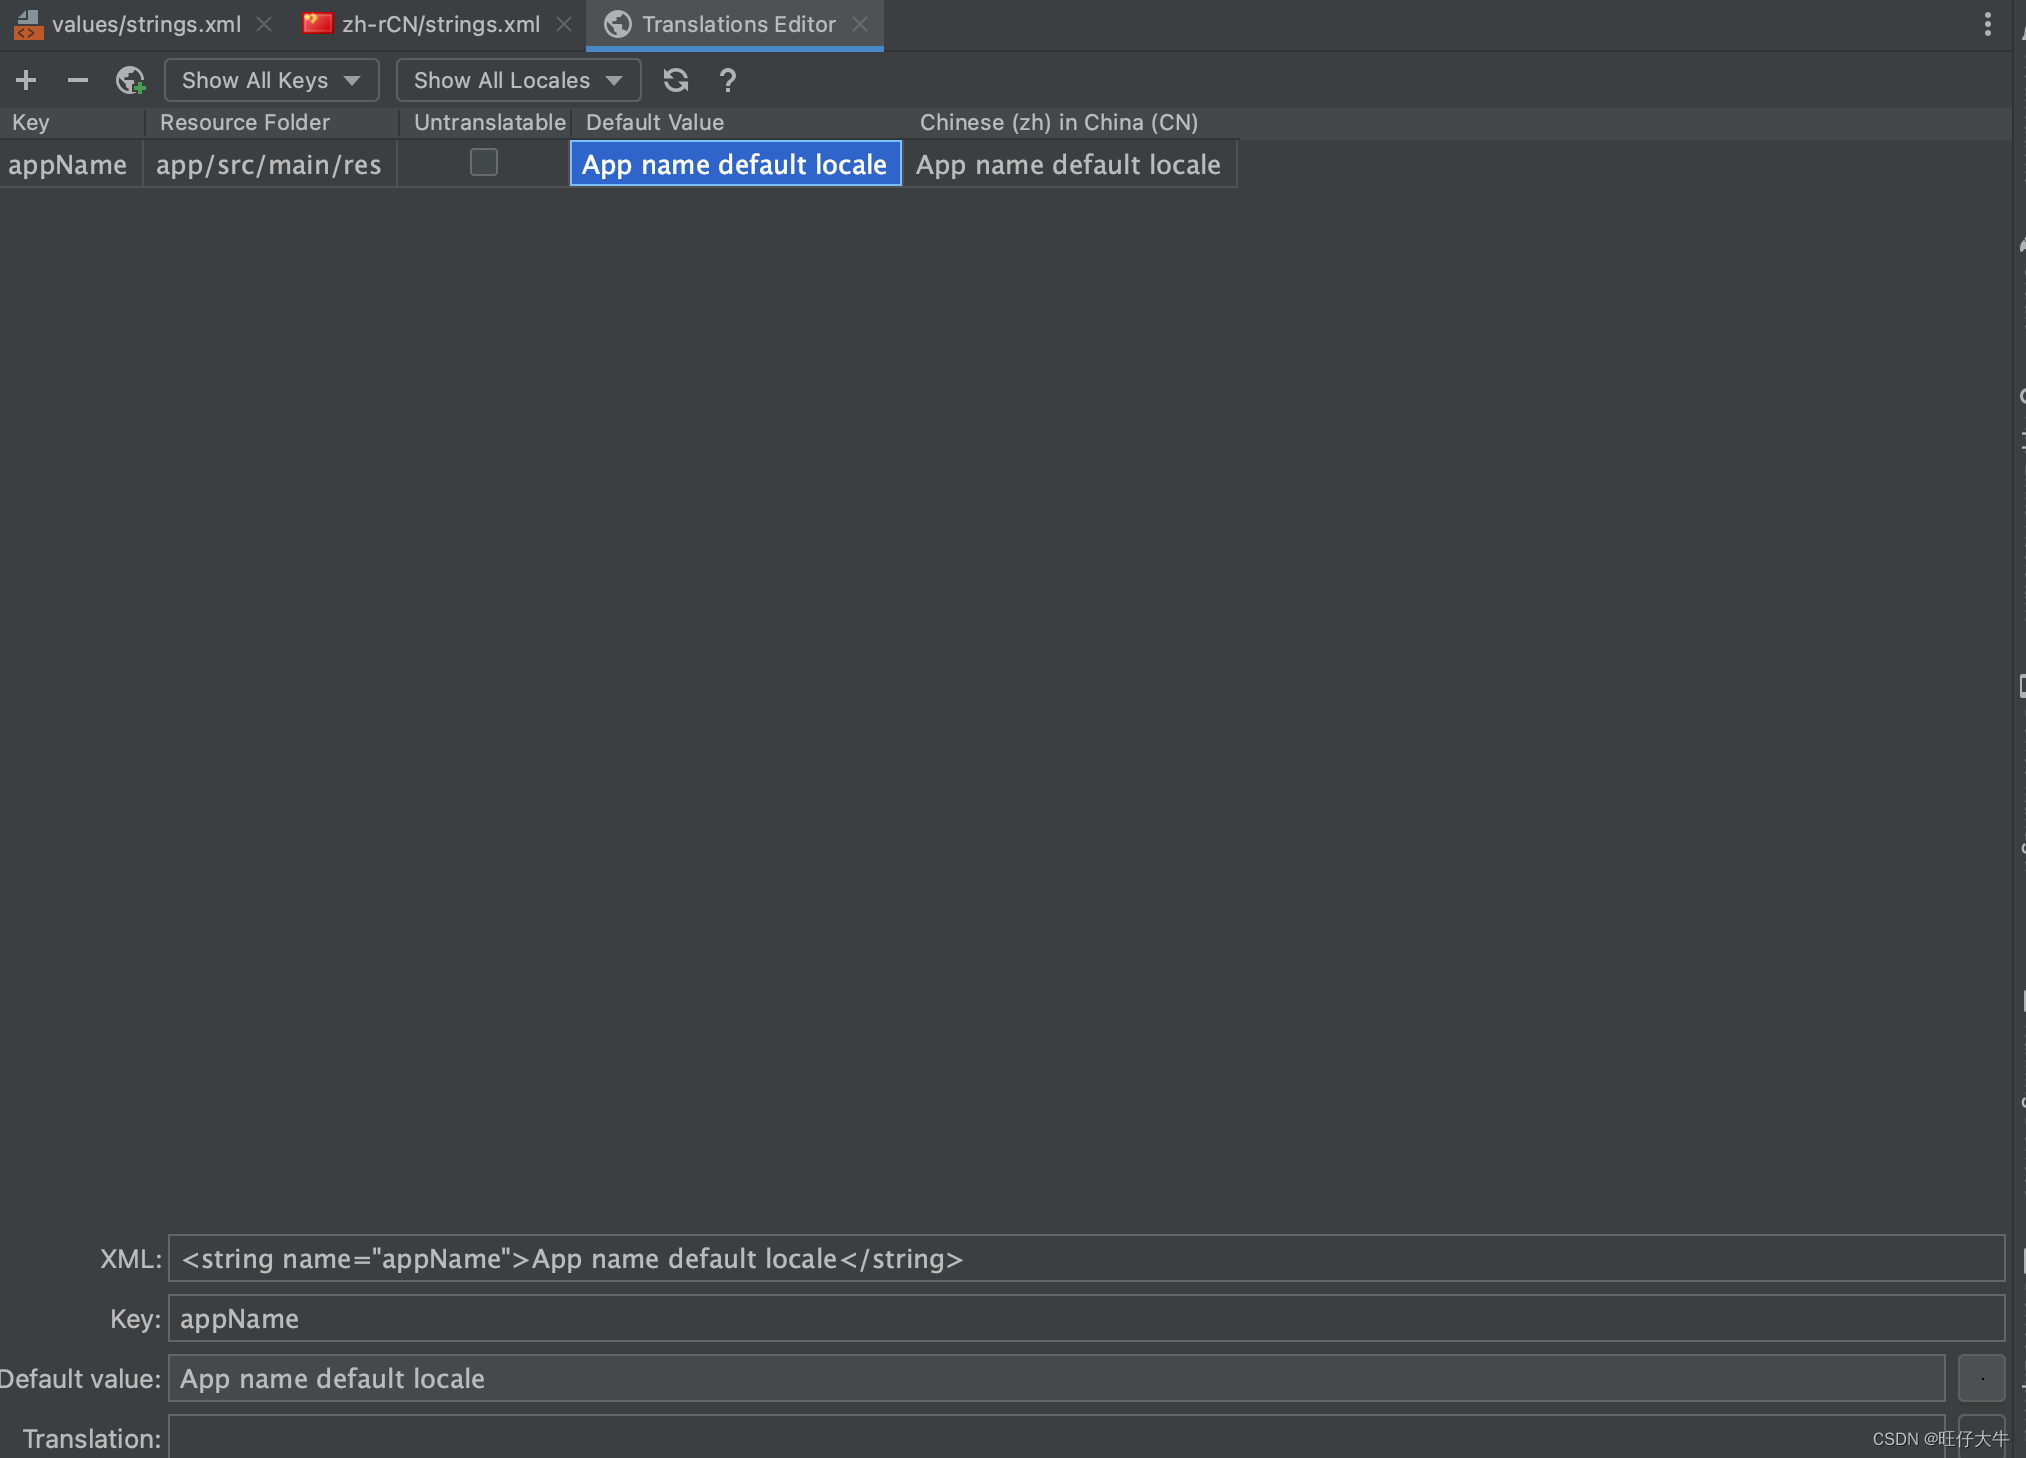Click the Remove Keys minus icon
The height and width of the screenshot is (1458, 2026).
pyautogui.click(x=78, y=80)
